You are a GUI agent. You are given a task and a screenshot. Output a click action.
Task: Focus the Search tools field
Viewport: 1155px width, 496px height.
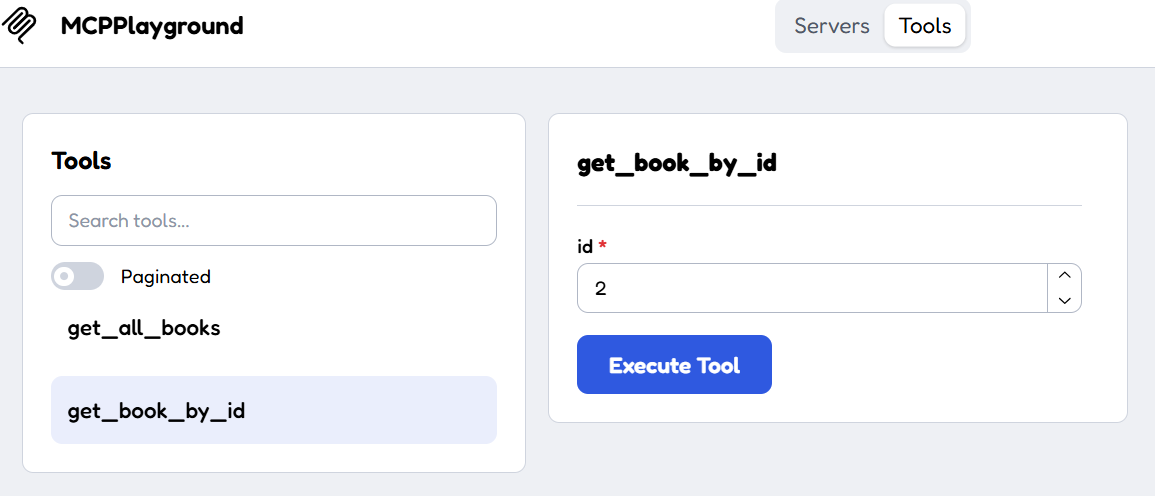274,220
